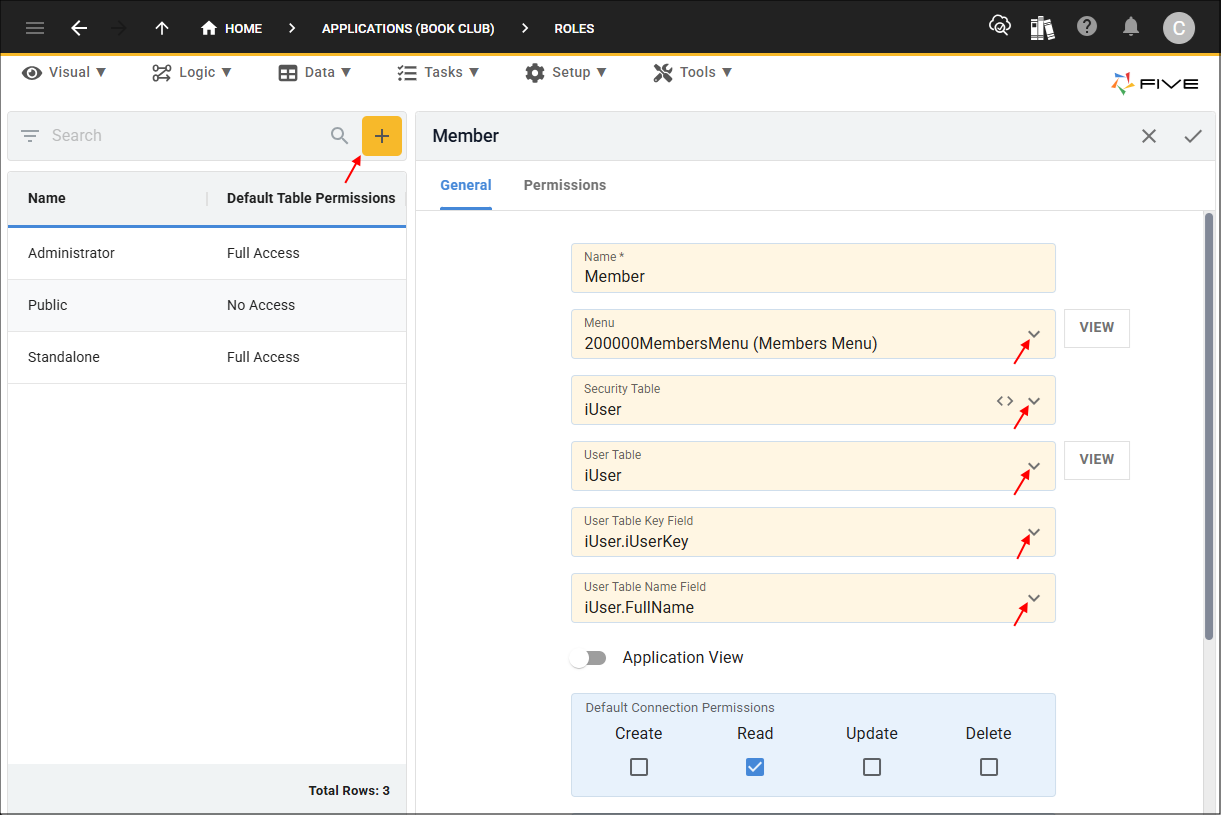Click Default Table Permissions column header
Viewport: 1221px width, 815px height.
(x=311, y=198)
